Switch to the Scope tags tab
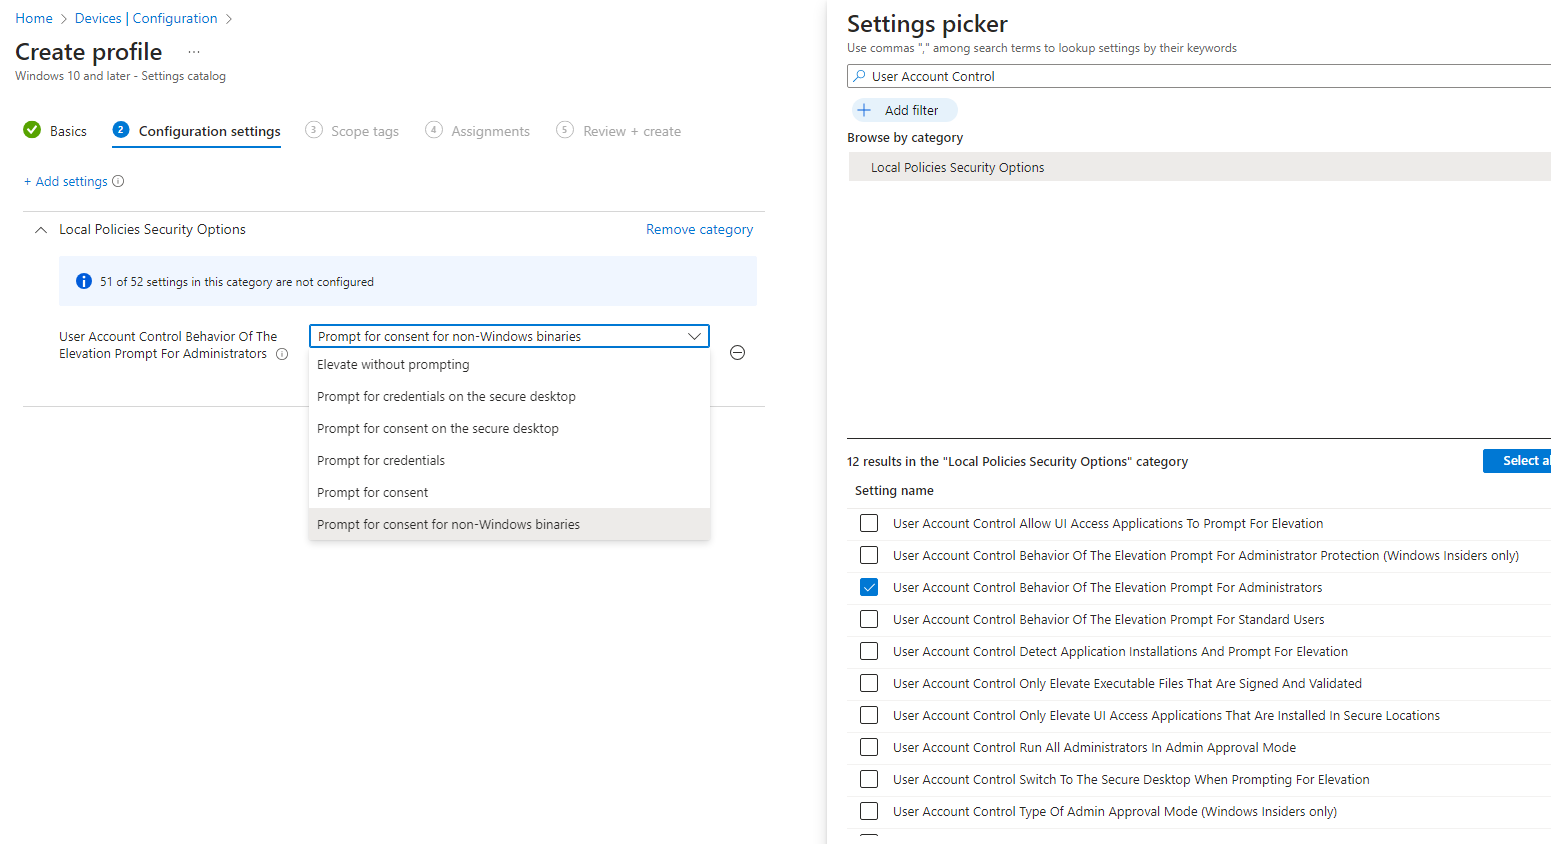This screenshot has width=1551, height=844. 364,130
